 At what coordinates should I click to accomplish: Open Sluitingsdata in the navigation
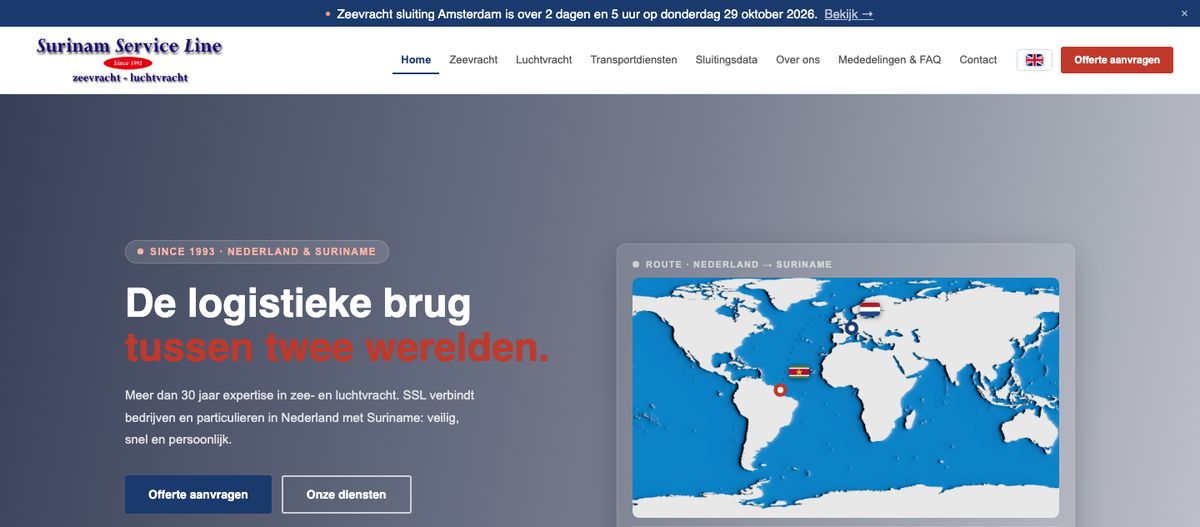click(726, 60)
